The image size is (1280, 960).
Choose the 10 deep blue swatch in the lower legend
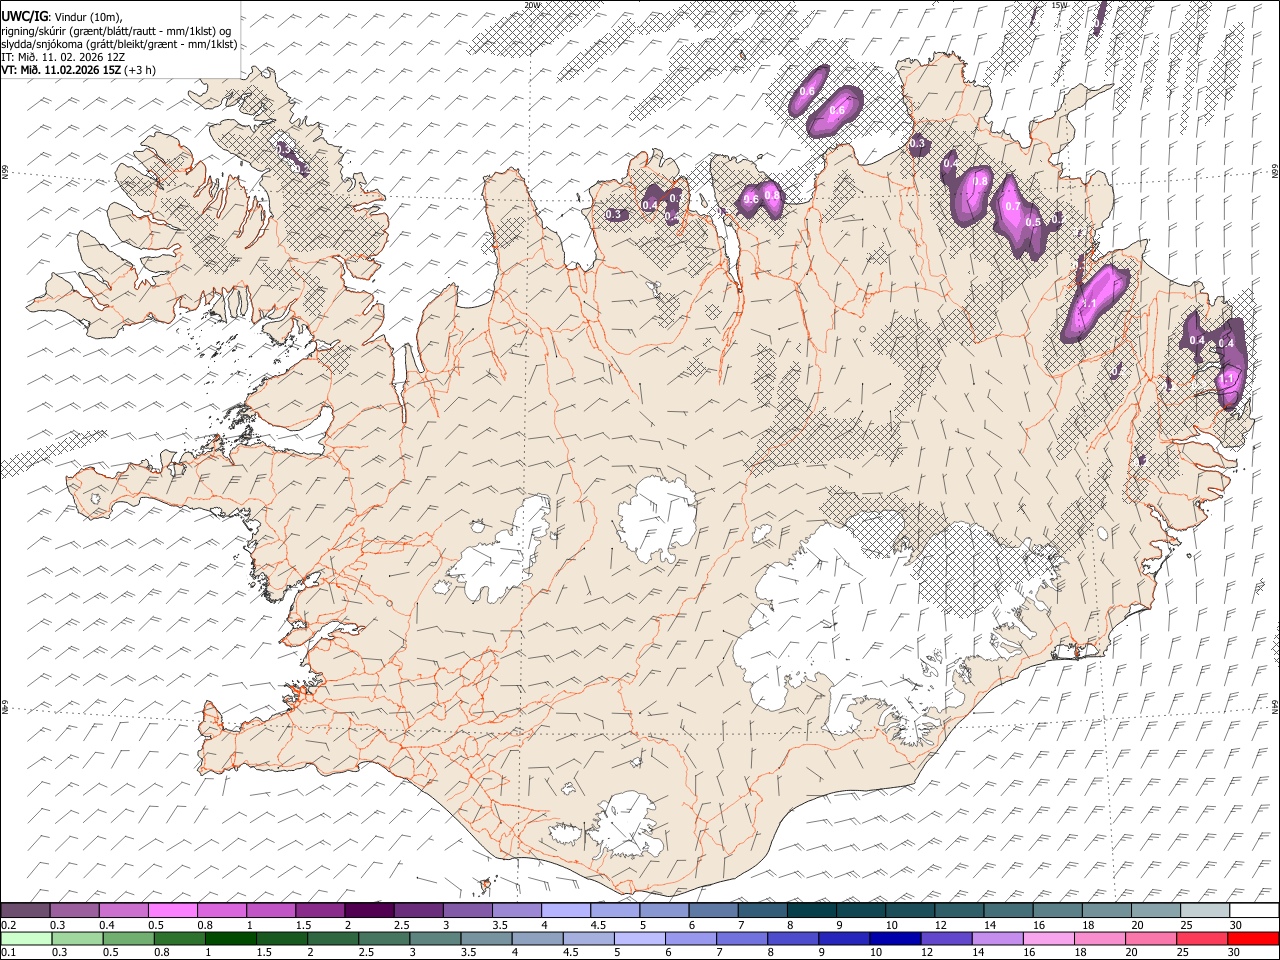[x=895, y=938]
